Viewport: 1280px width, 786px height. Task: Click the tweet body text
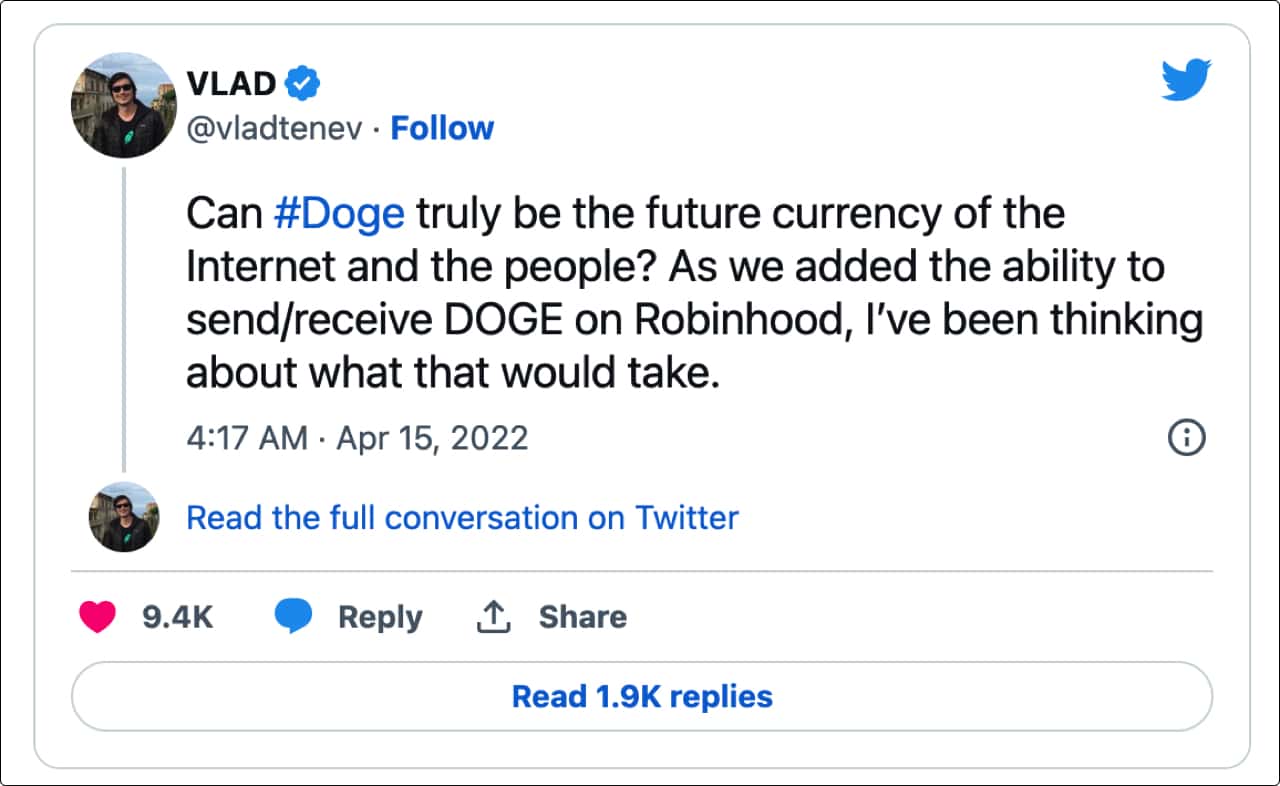pos(600,290)
